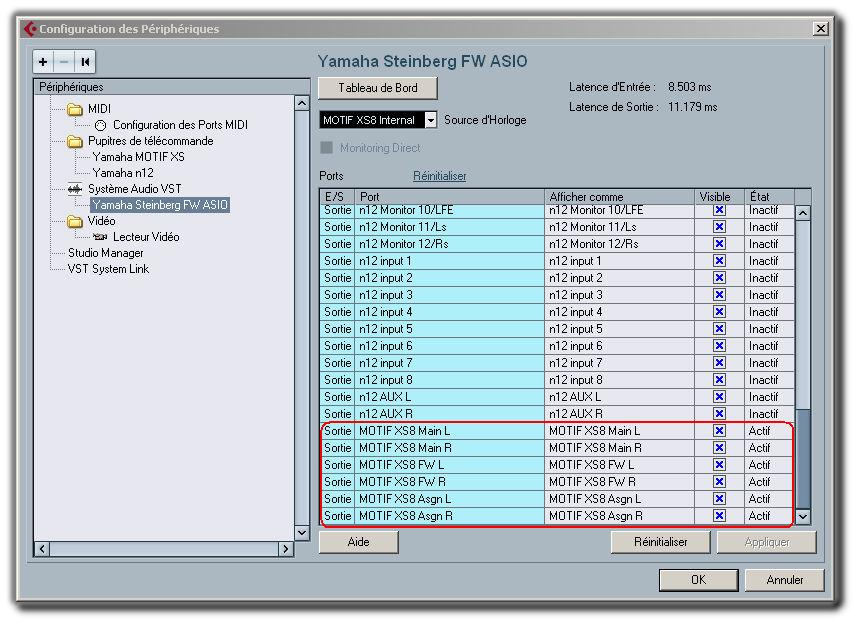Click the minus remove device icon
This screenshot has width=861, height=628.
(x=64, y=62)
